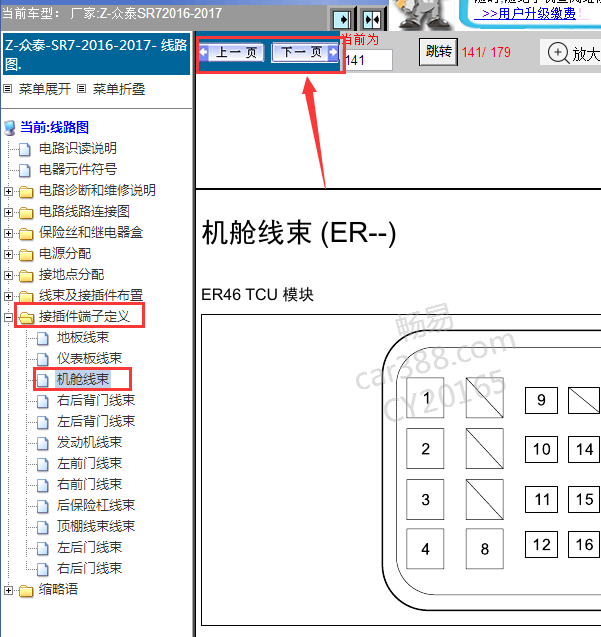Click terminal 12 in ER46 connector diagram
Image resolution: width=601 pixels, height=637 pixels.
(x=541, y=544)
